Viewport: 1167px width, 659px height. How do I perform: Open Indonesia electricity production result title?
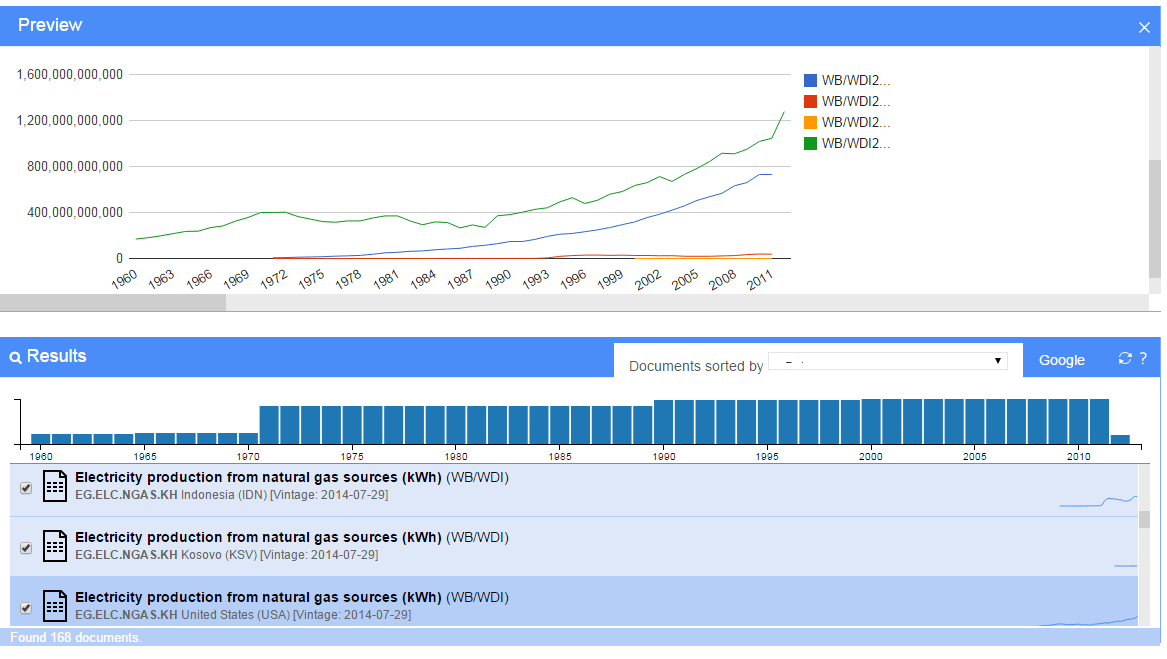pyautogui.click(x=258, y=478)
